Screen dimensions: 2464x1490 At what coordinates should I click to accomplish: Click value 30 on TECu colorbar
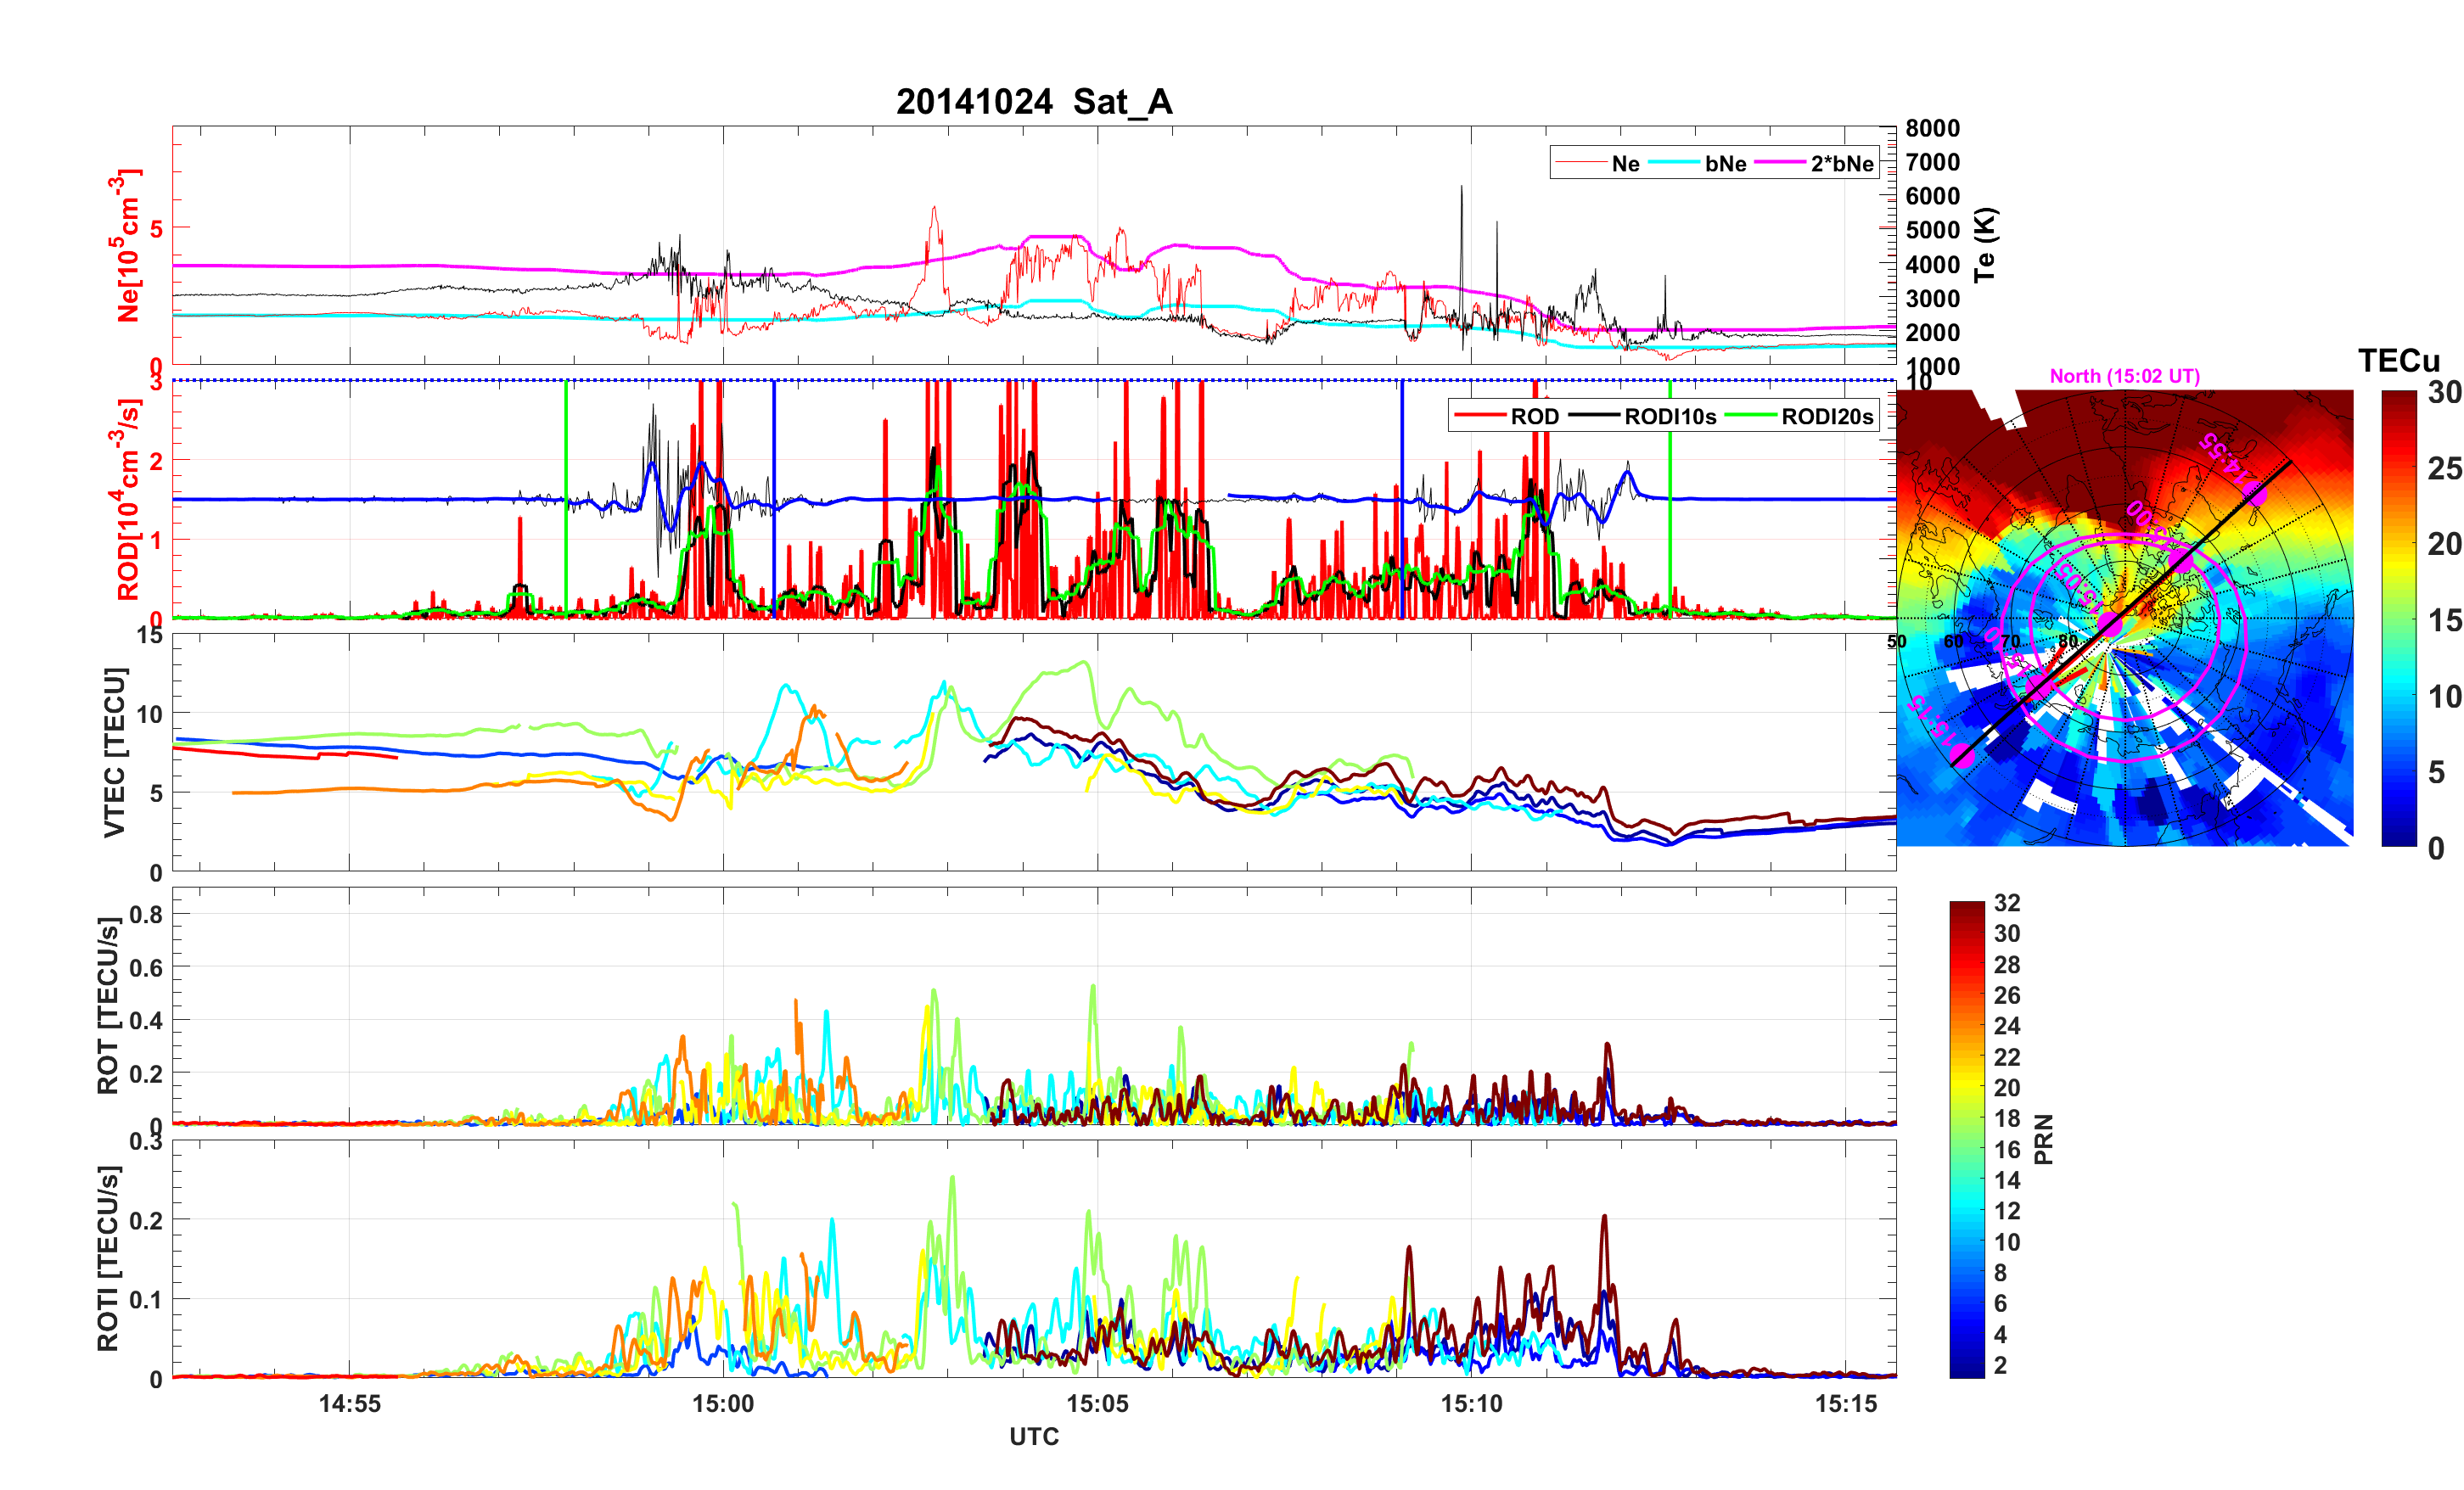(x=2444, y=393)
